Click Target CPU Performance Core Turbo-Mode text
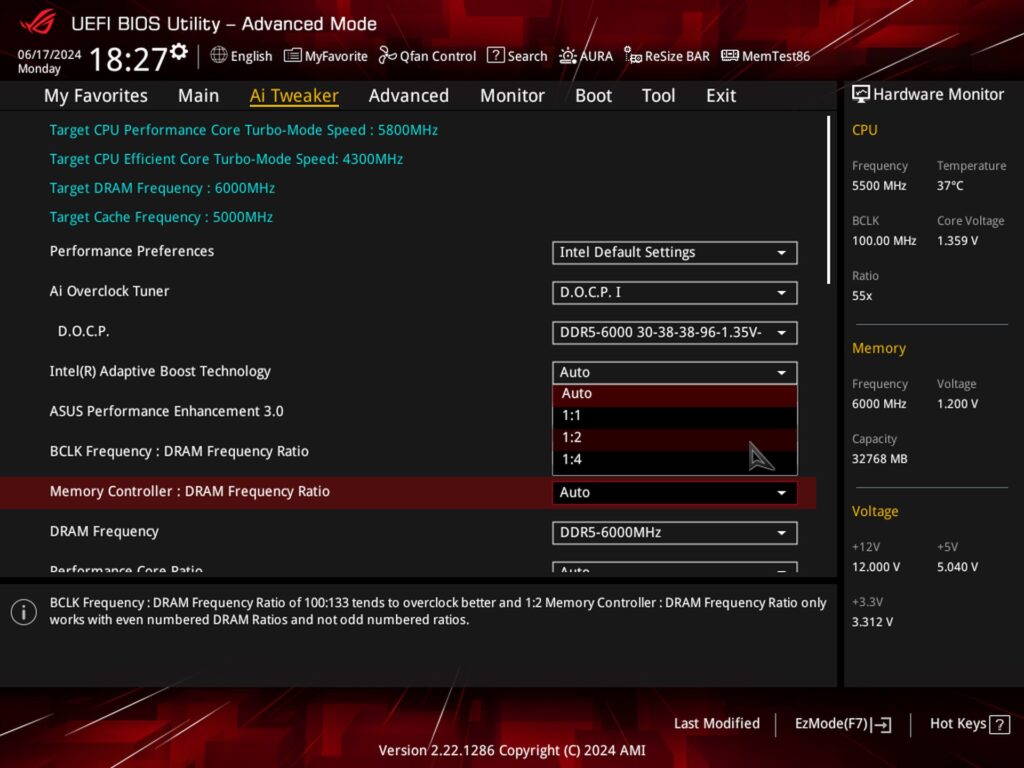 click(244, 130)
